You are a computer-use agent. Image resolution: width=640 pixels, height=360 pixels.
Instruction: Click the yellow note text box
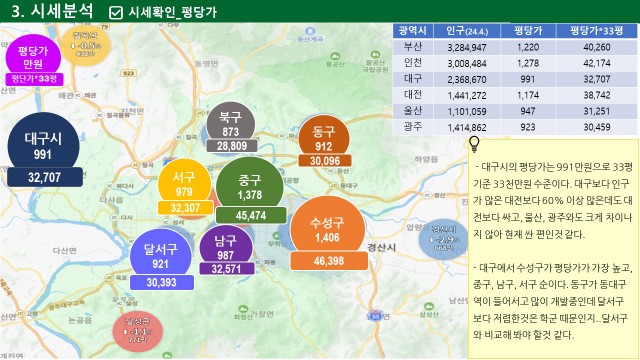(x=553, y=249)
